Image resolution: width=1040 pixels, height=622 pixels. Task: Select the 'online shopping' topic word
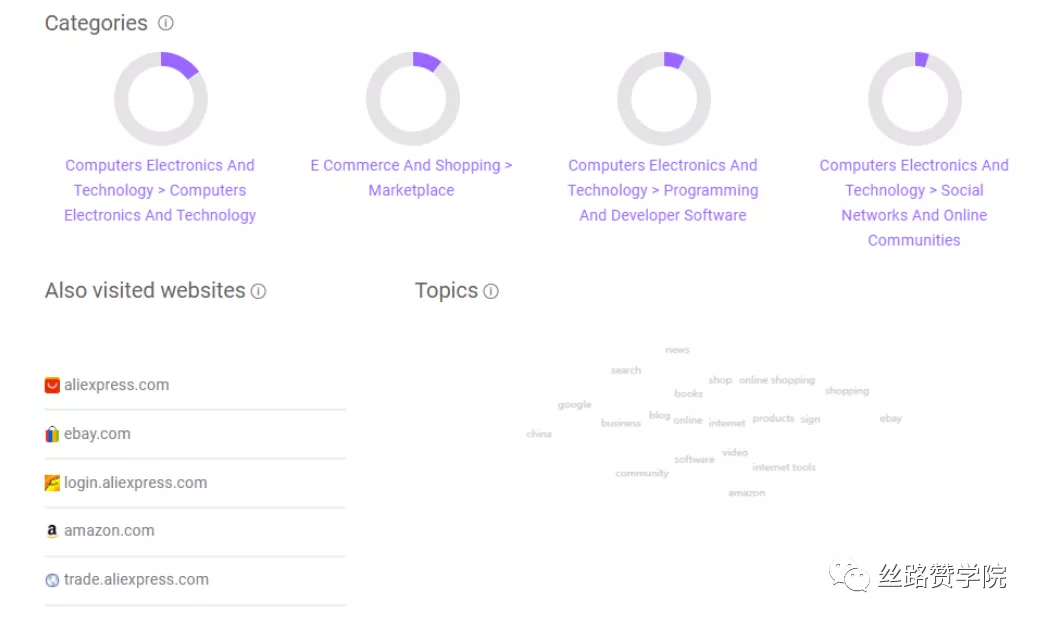(x=777, y=380)
